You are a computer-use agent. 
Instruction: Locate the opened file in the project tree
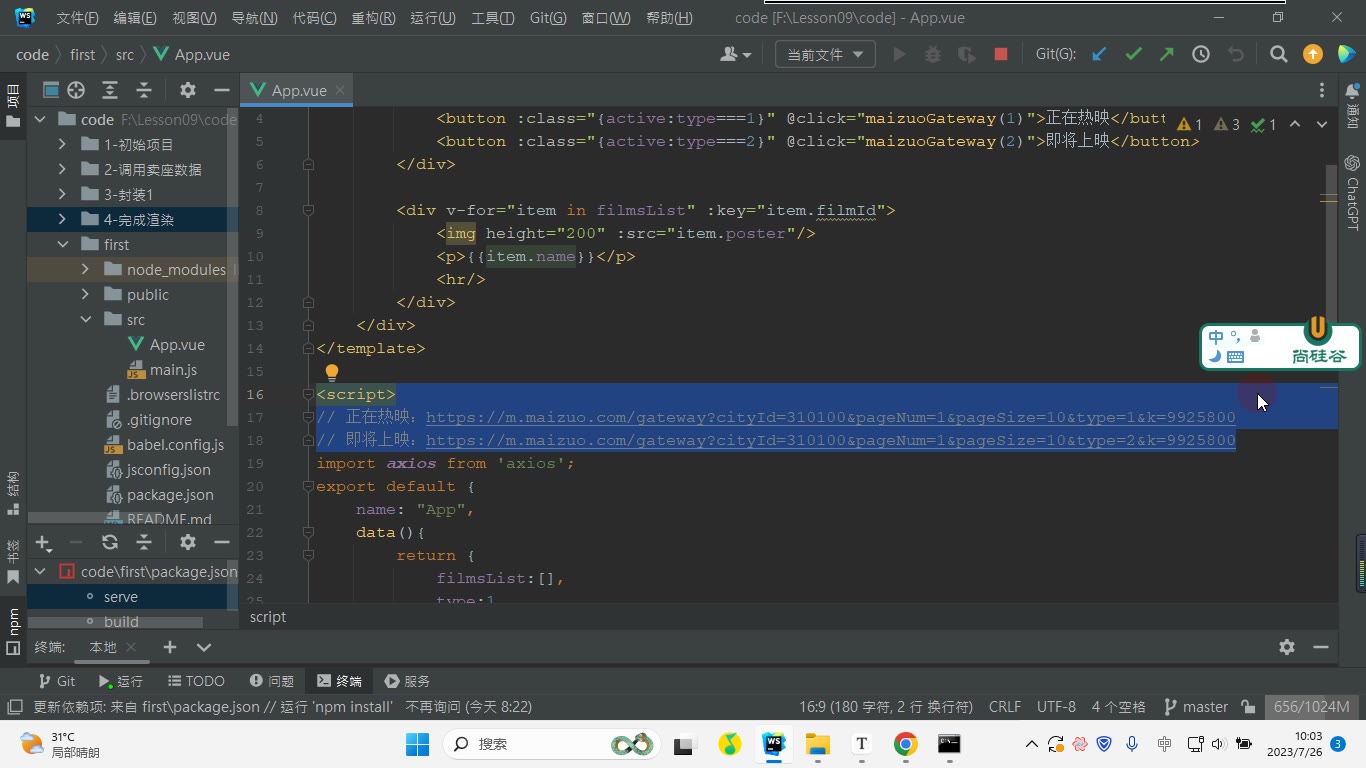pos(76,90)
